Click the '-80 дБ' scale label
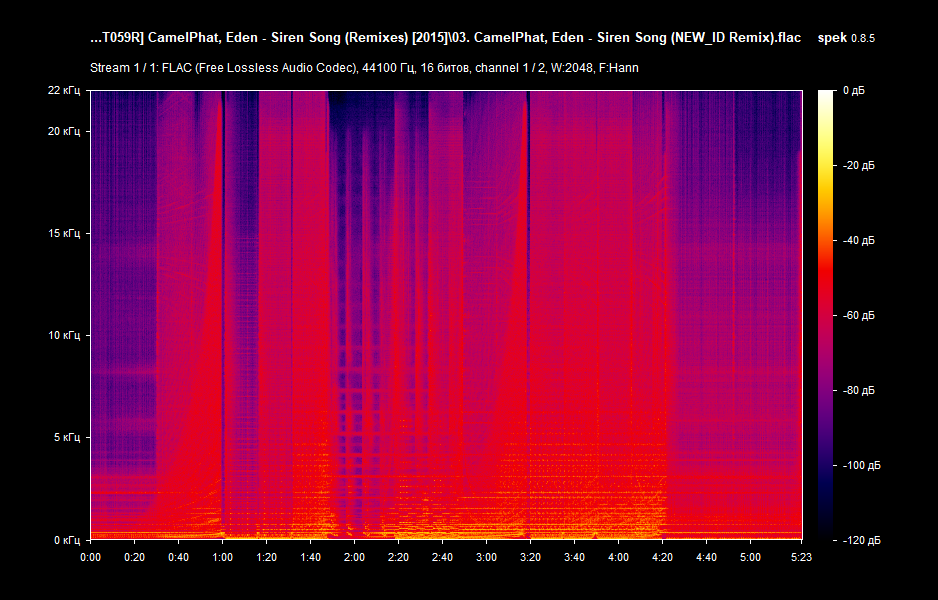The image size is (938, 600). point(858,391)
